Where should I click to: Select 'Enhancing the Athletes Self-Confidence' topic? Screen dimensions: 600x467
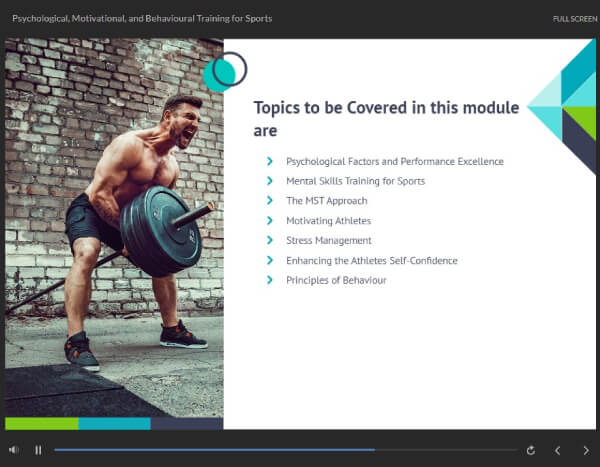(372, 261)
